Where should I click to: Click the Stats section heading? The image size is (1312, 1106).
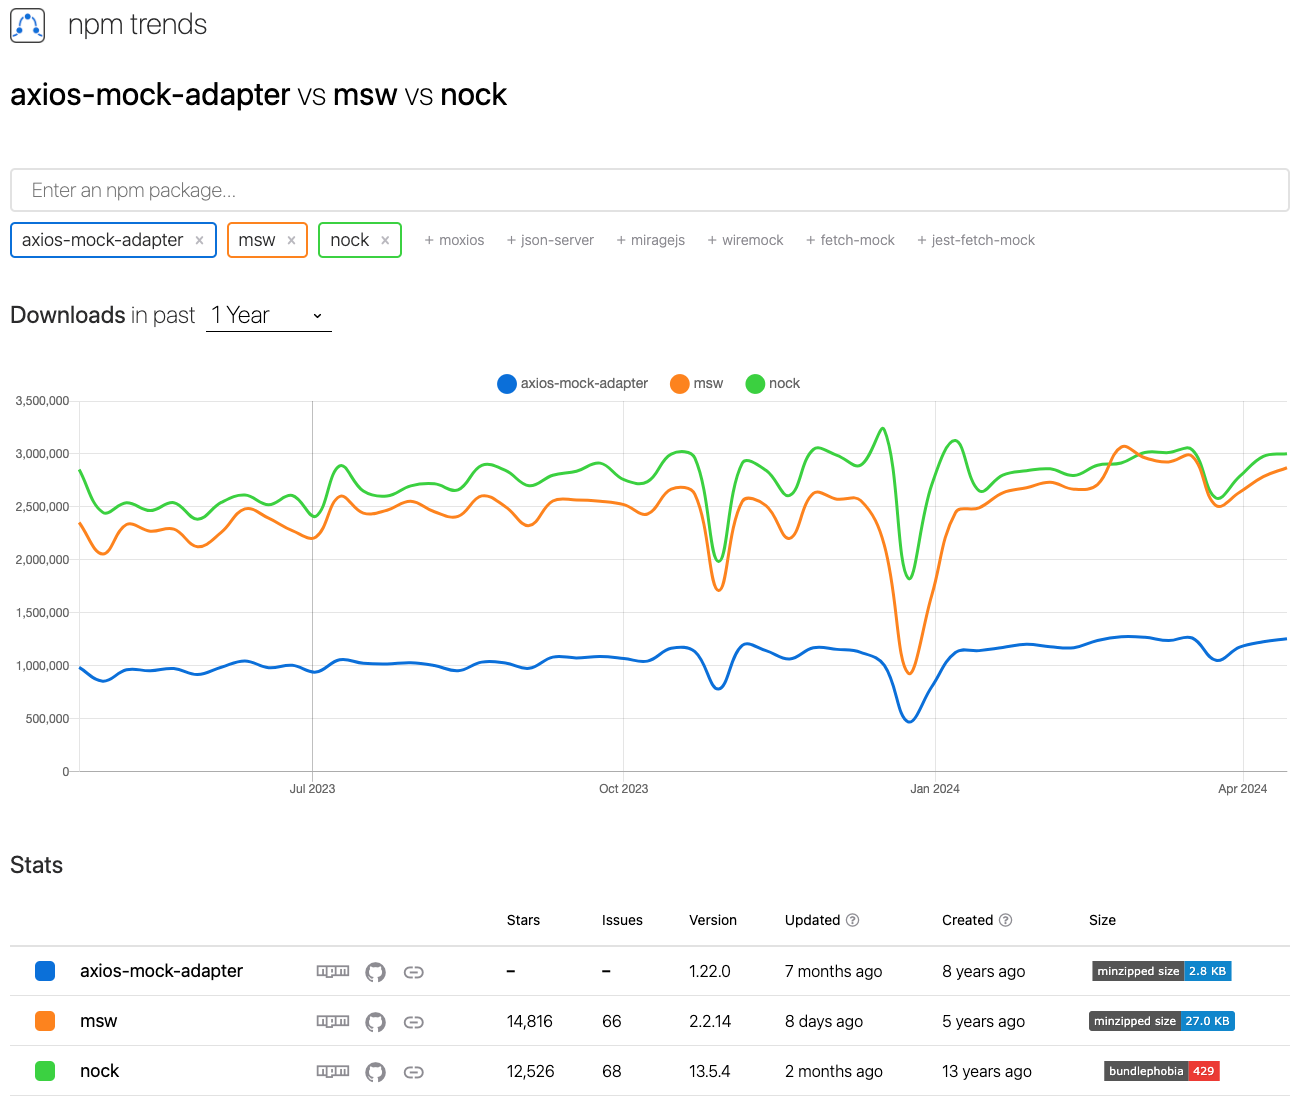pos(37,865)
